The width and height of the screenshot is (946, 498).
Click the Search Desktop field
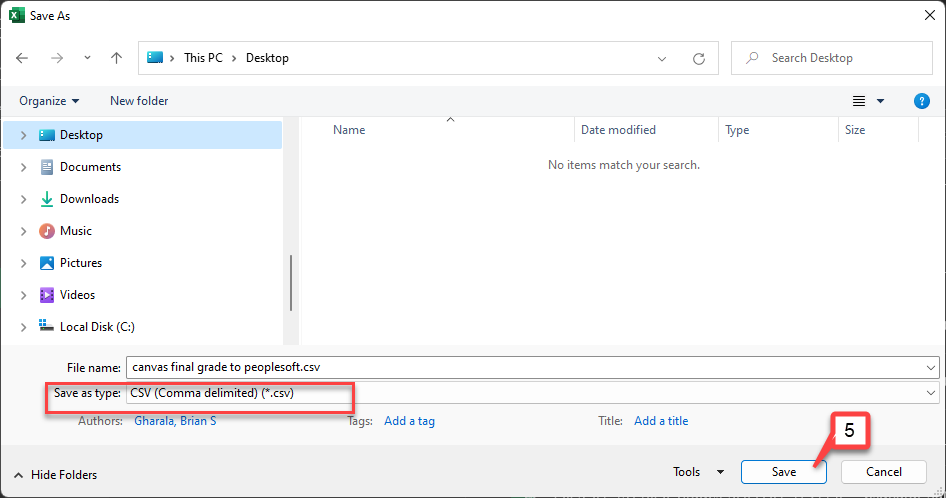(831, 58)
